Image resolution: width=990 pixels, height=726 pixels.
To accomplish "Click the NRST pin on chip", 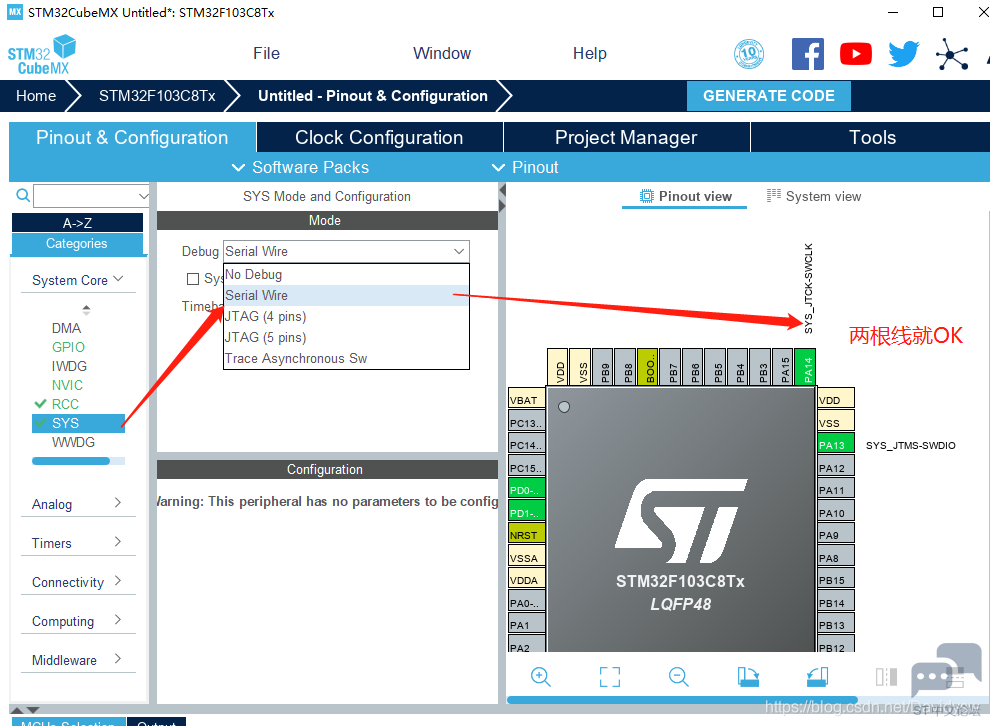I will [x=527, y=535].
